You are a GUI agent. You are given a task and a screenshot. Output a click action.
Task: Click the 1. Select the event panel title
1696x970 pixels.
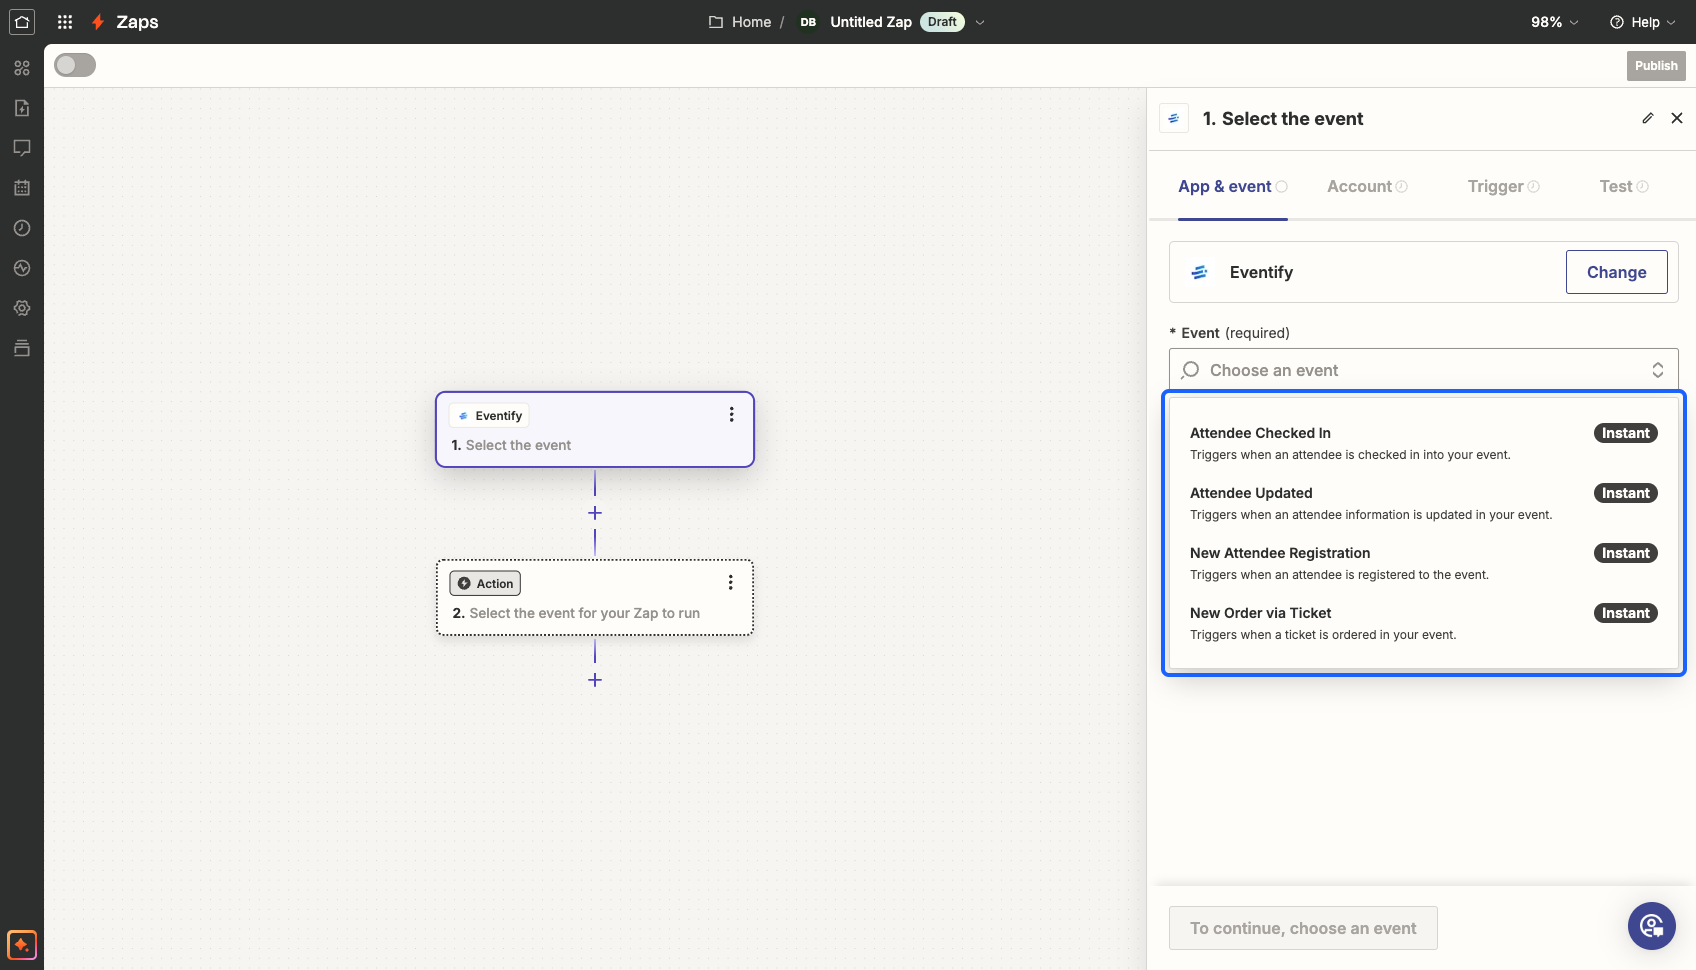(1282, 119)
